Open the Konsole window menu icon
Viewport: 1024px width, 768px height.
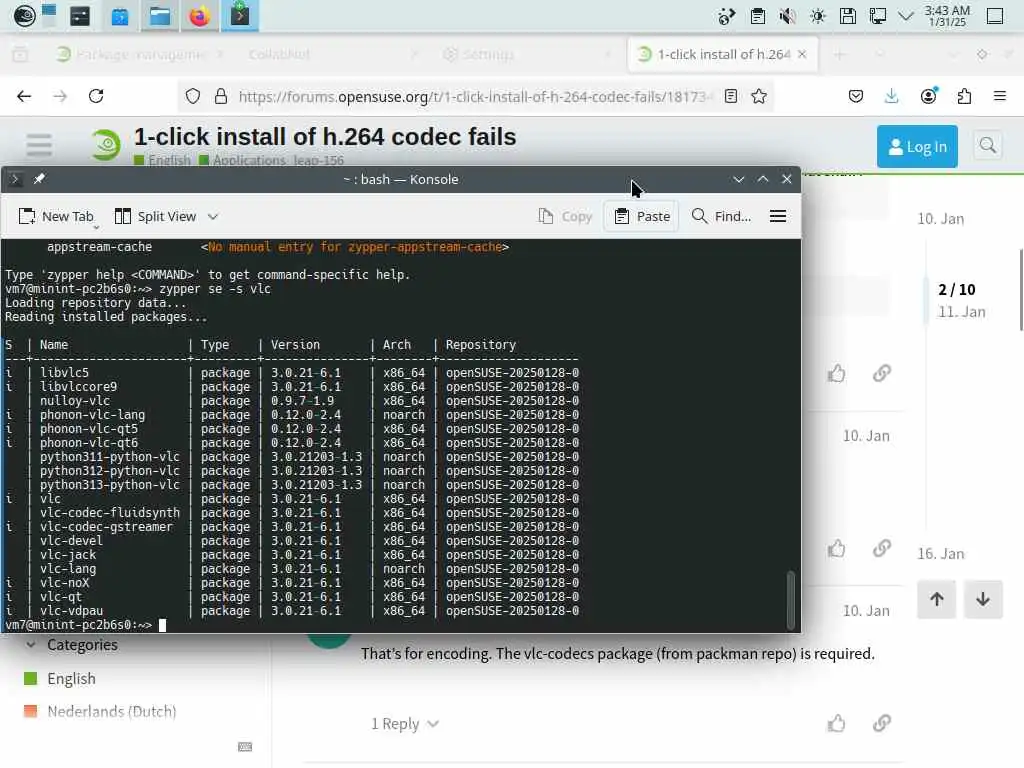16,179
